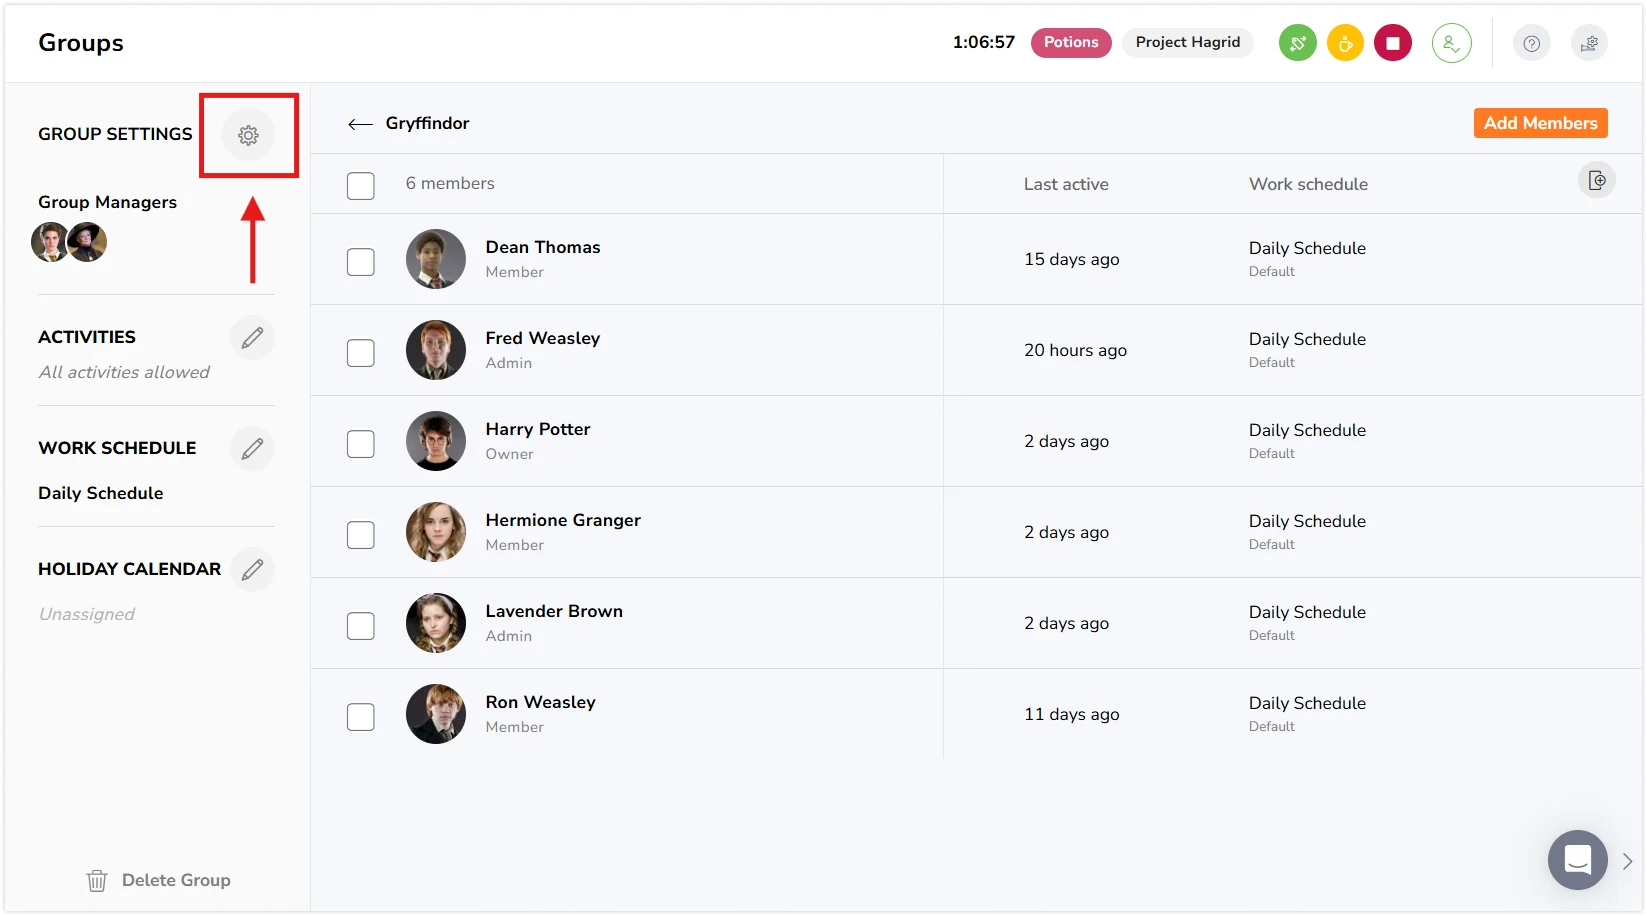
Task: Go back using arrow beside Gryffindor
Action: tap(360, 124)
